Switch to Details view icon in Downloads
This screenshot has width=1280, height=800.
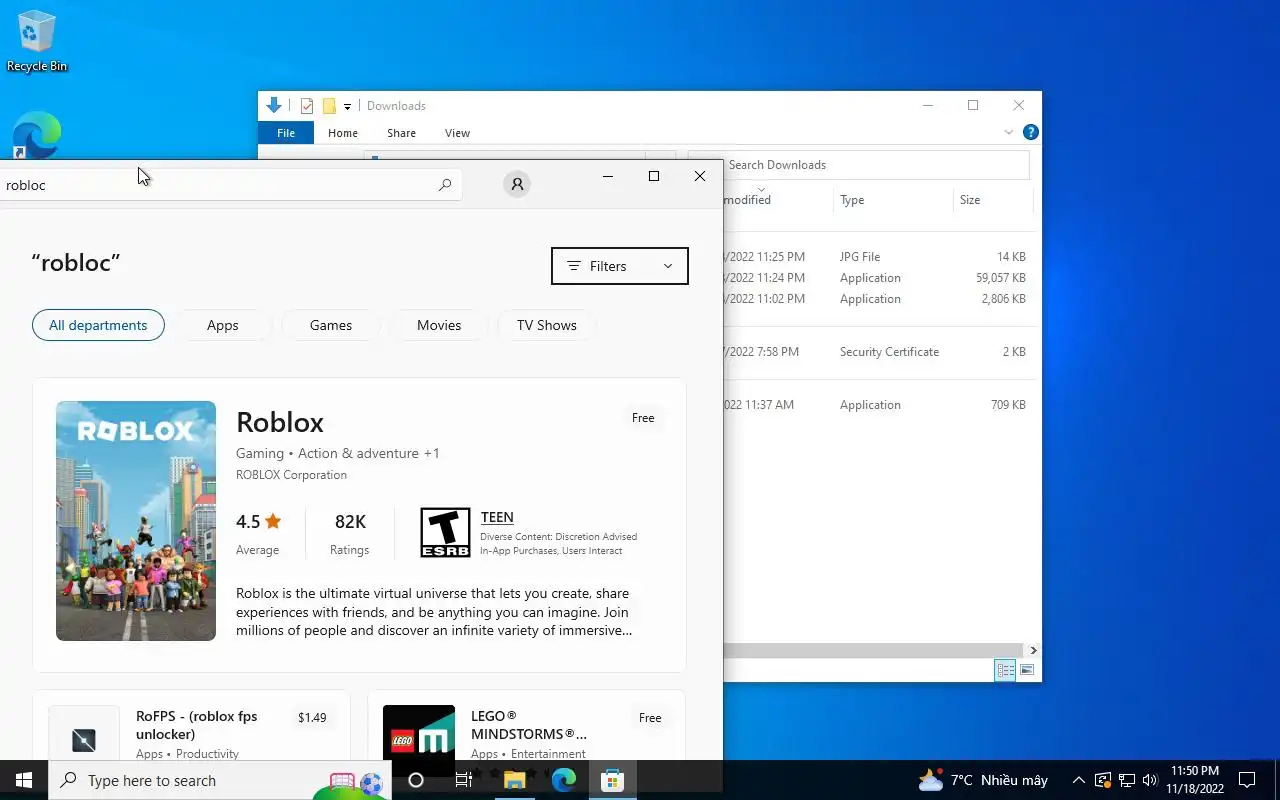[1005, 670]
